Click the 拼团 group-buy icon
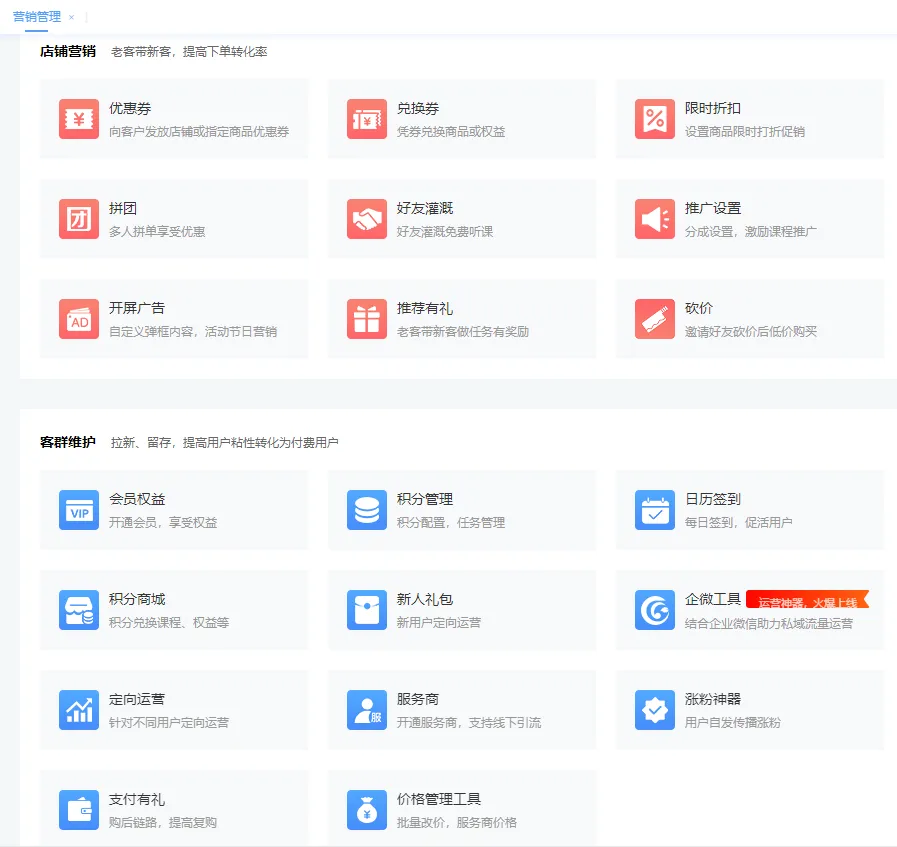This screenshot has width=897, height=847. tap(79, 219)
